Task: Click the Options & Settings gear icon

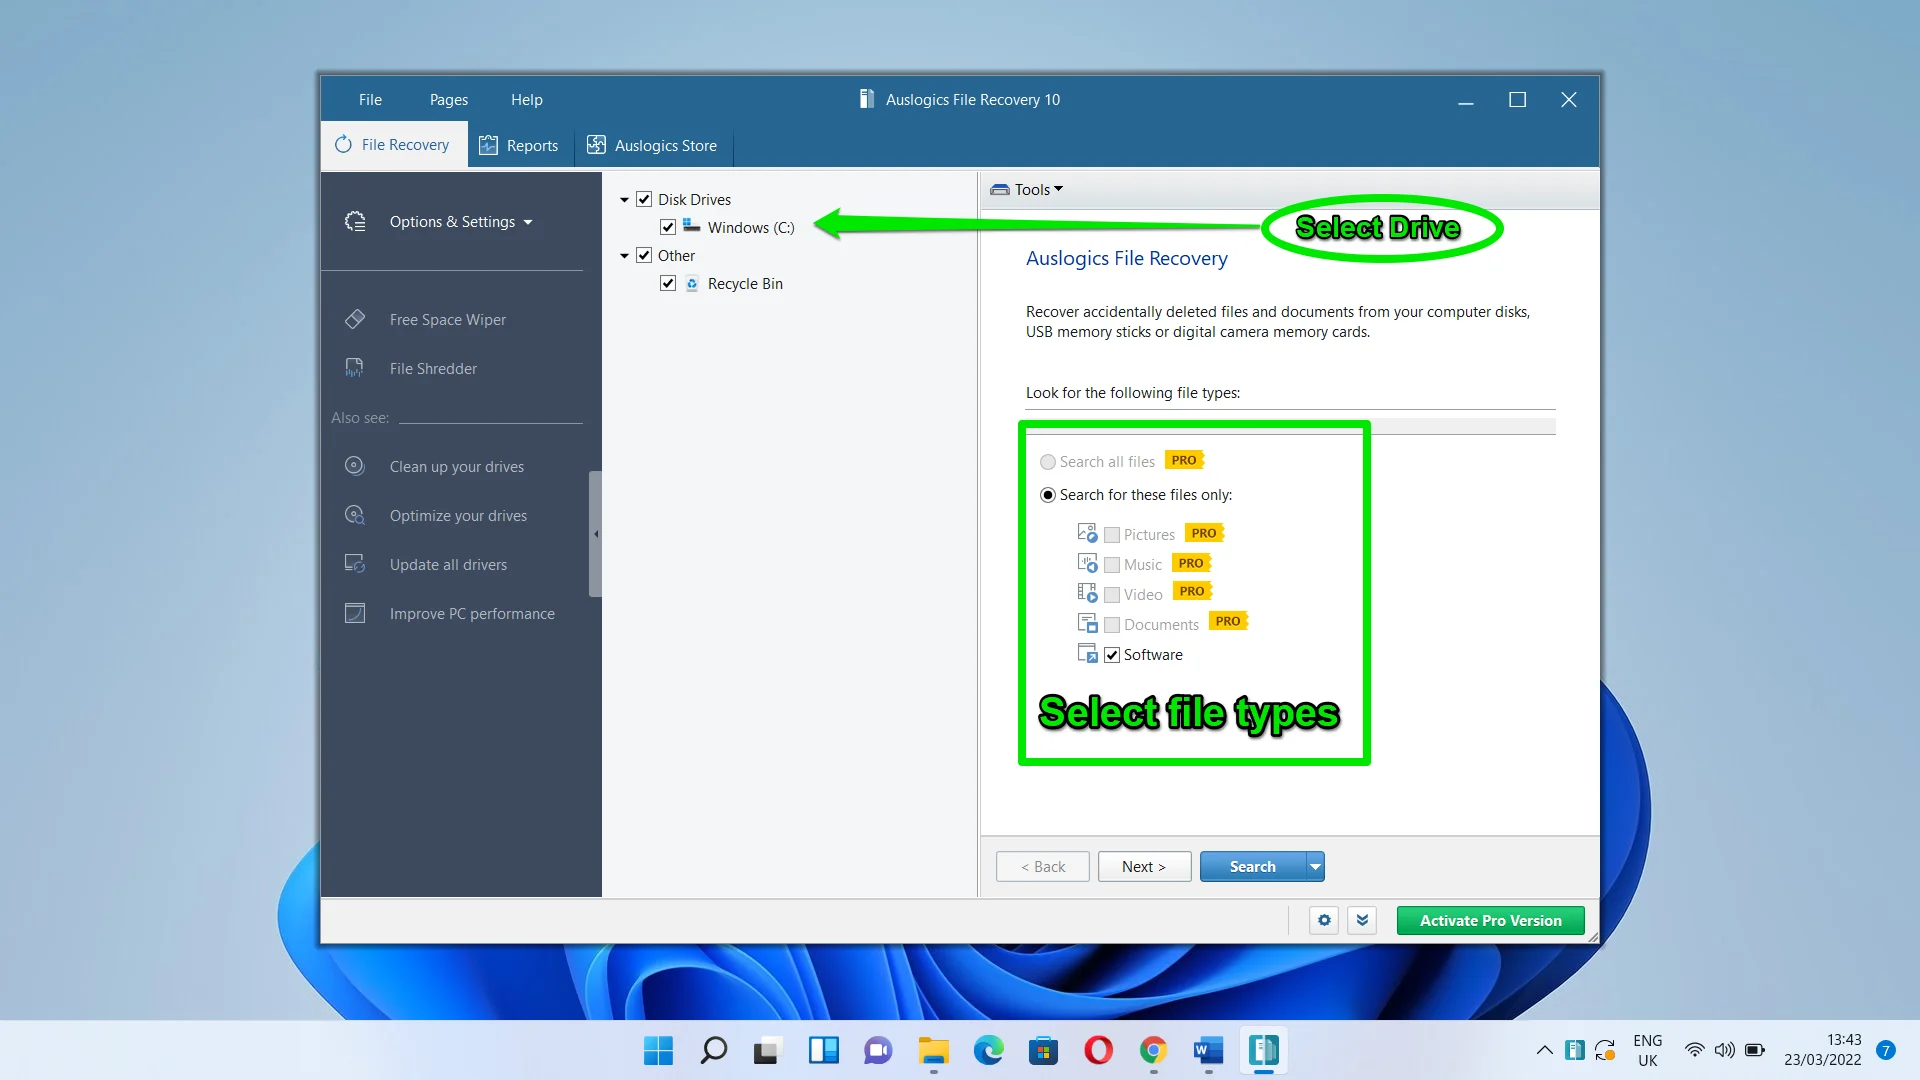Action: click(355, 222)
